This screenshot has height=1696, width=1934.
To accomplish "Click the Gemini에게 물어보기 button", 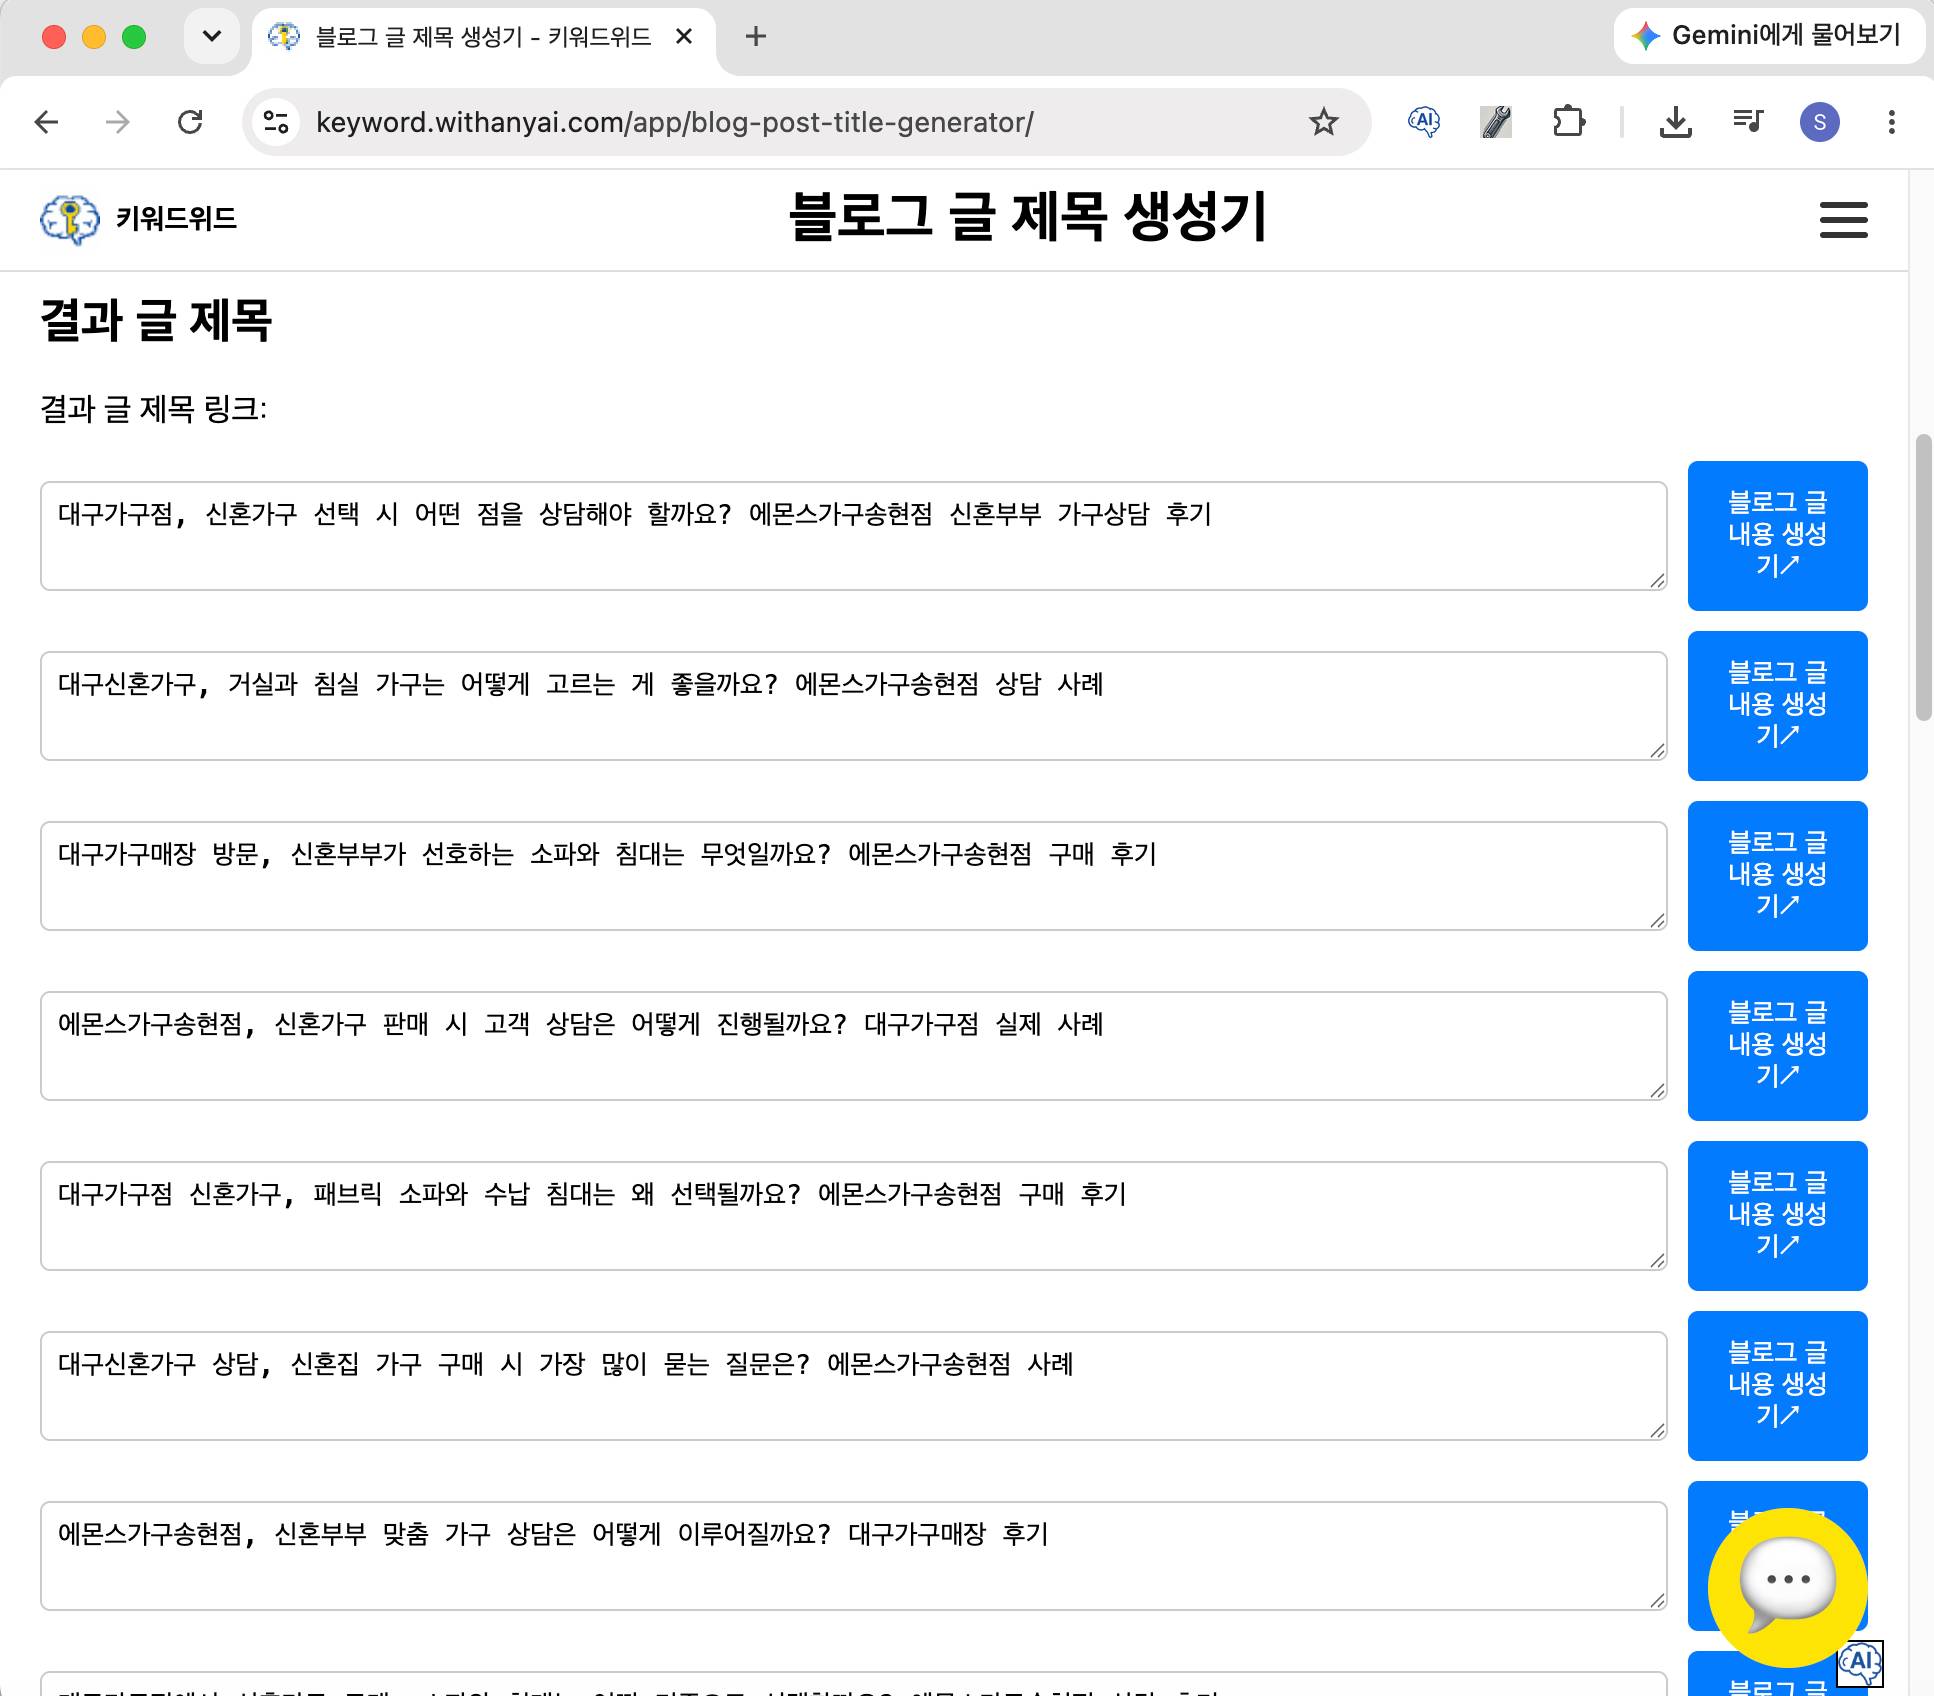I will click(x=1769, y=36).
